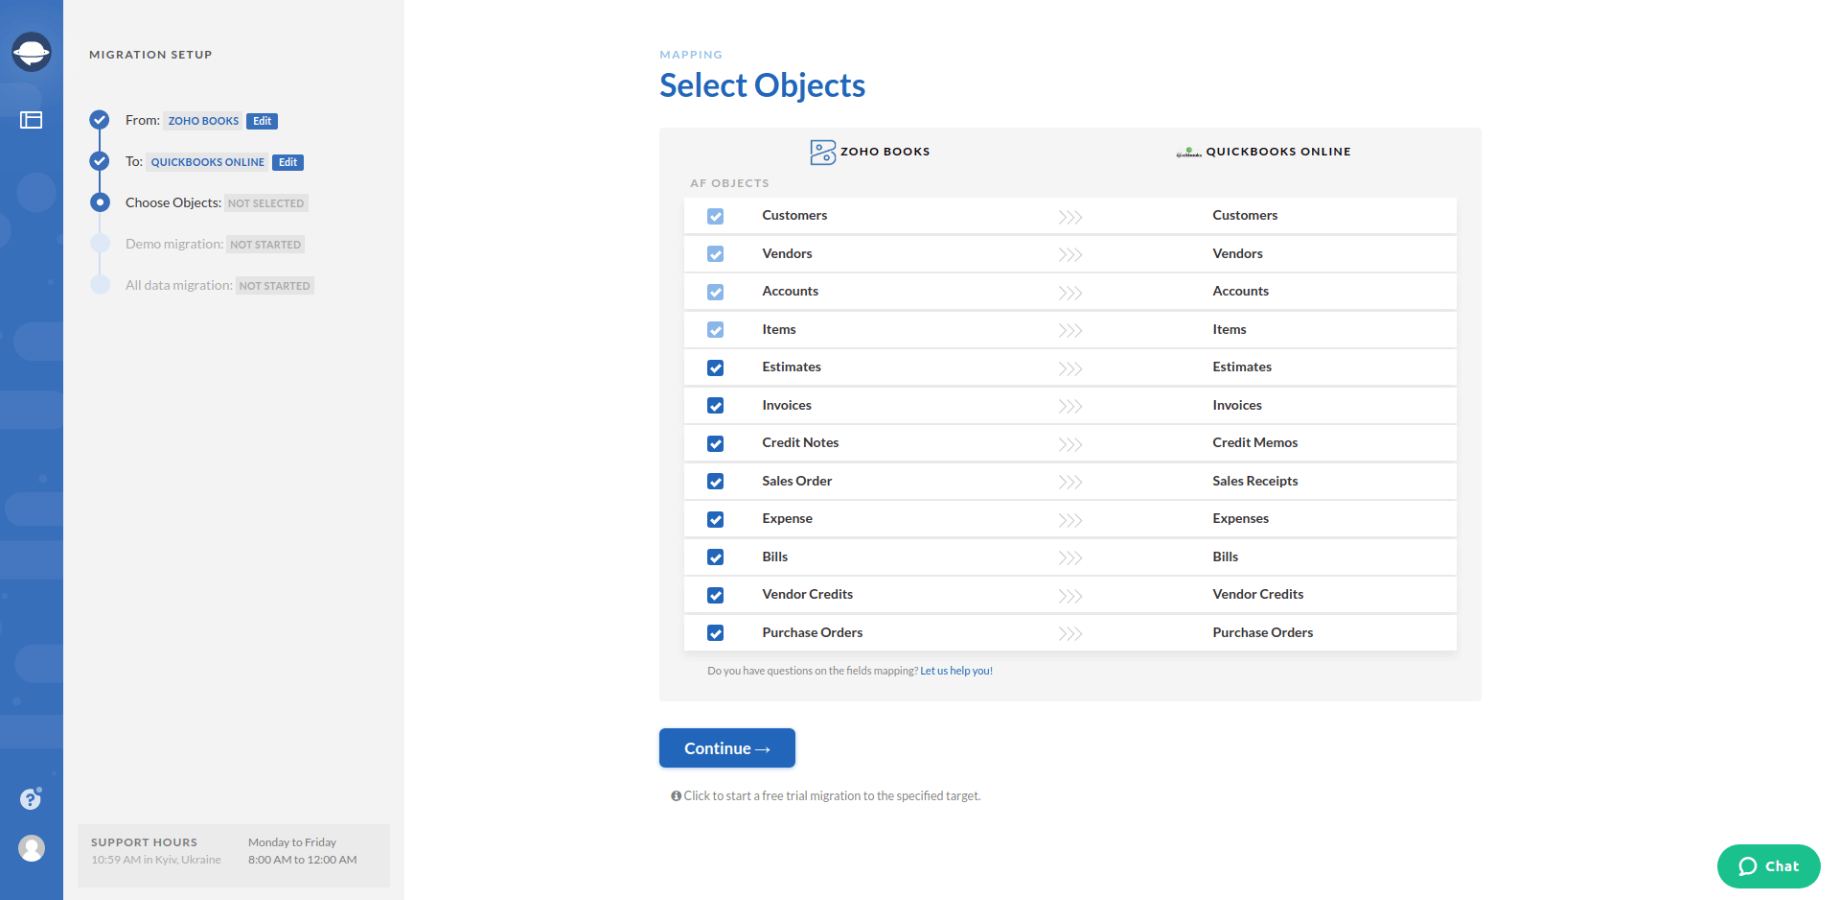Click the Select Objects heading
The image size is (1840, 900).
click(x=762, y=86)
